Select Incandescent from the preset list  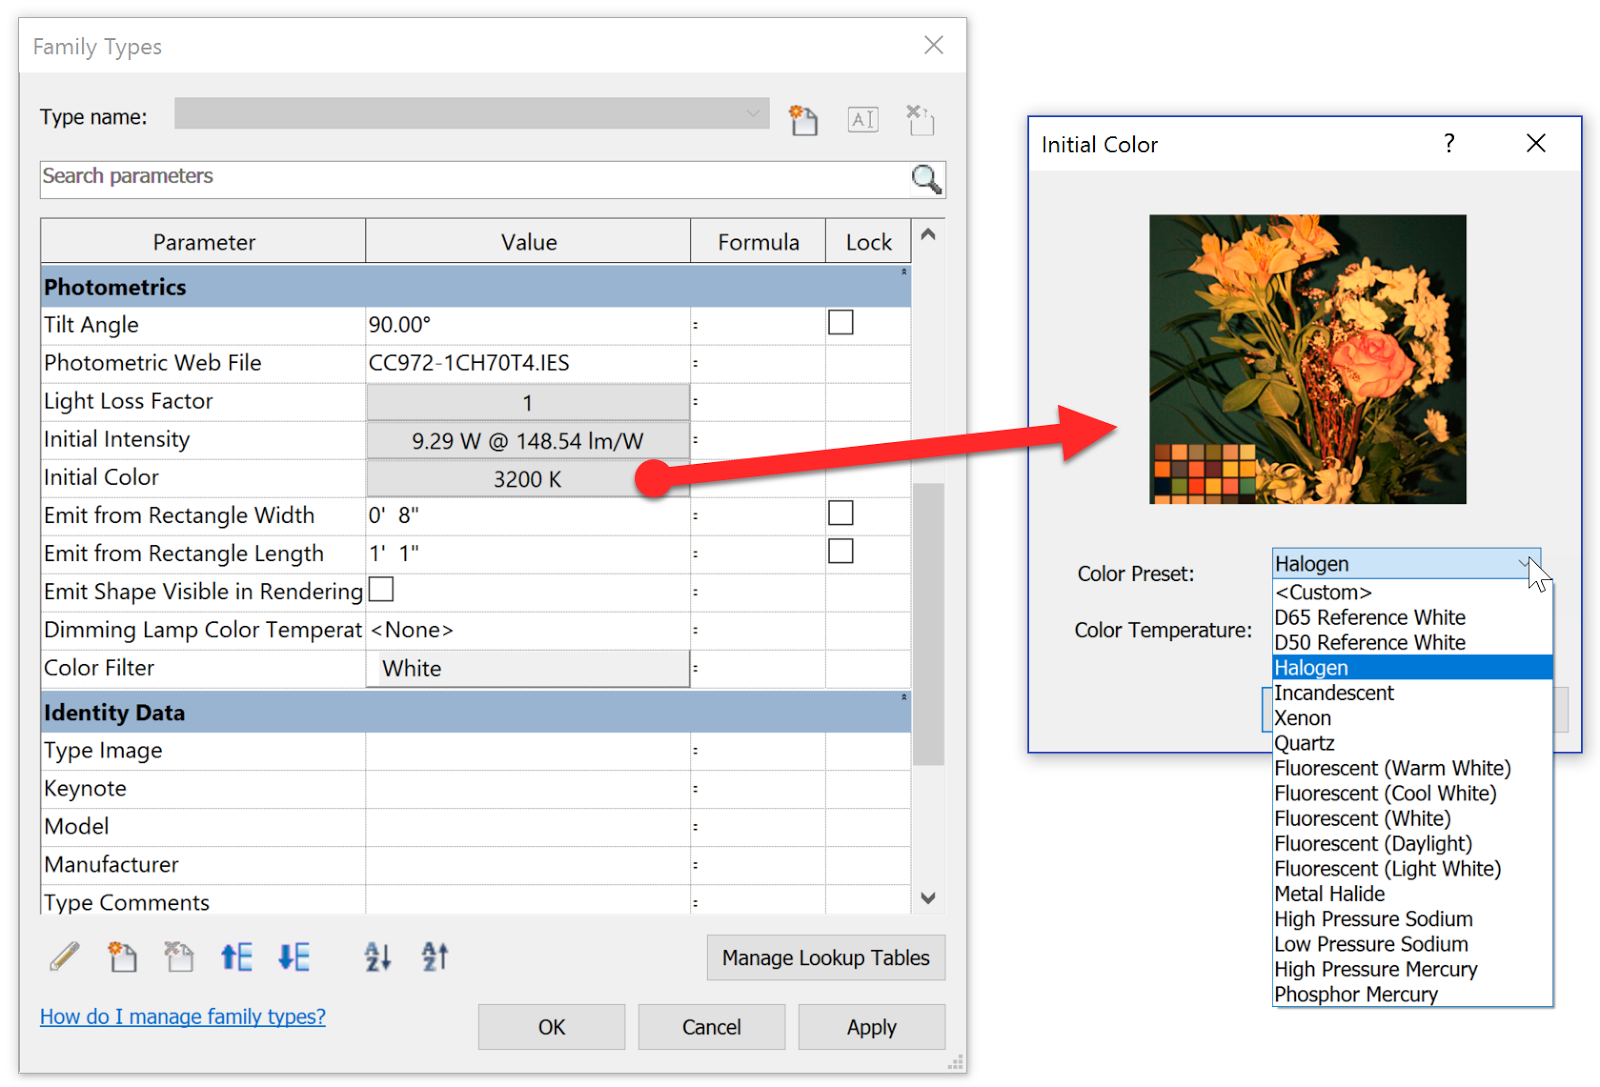click(1333, 692)
